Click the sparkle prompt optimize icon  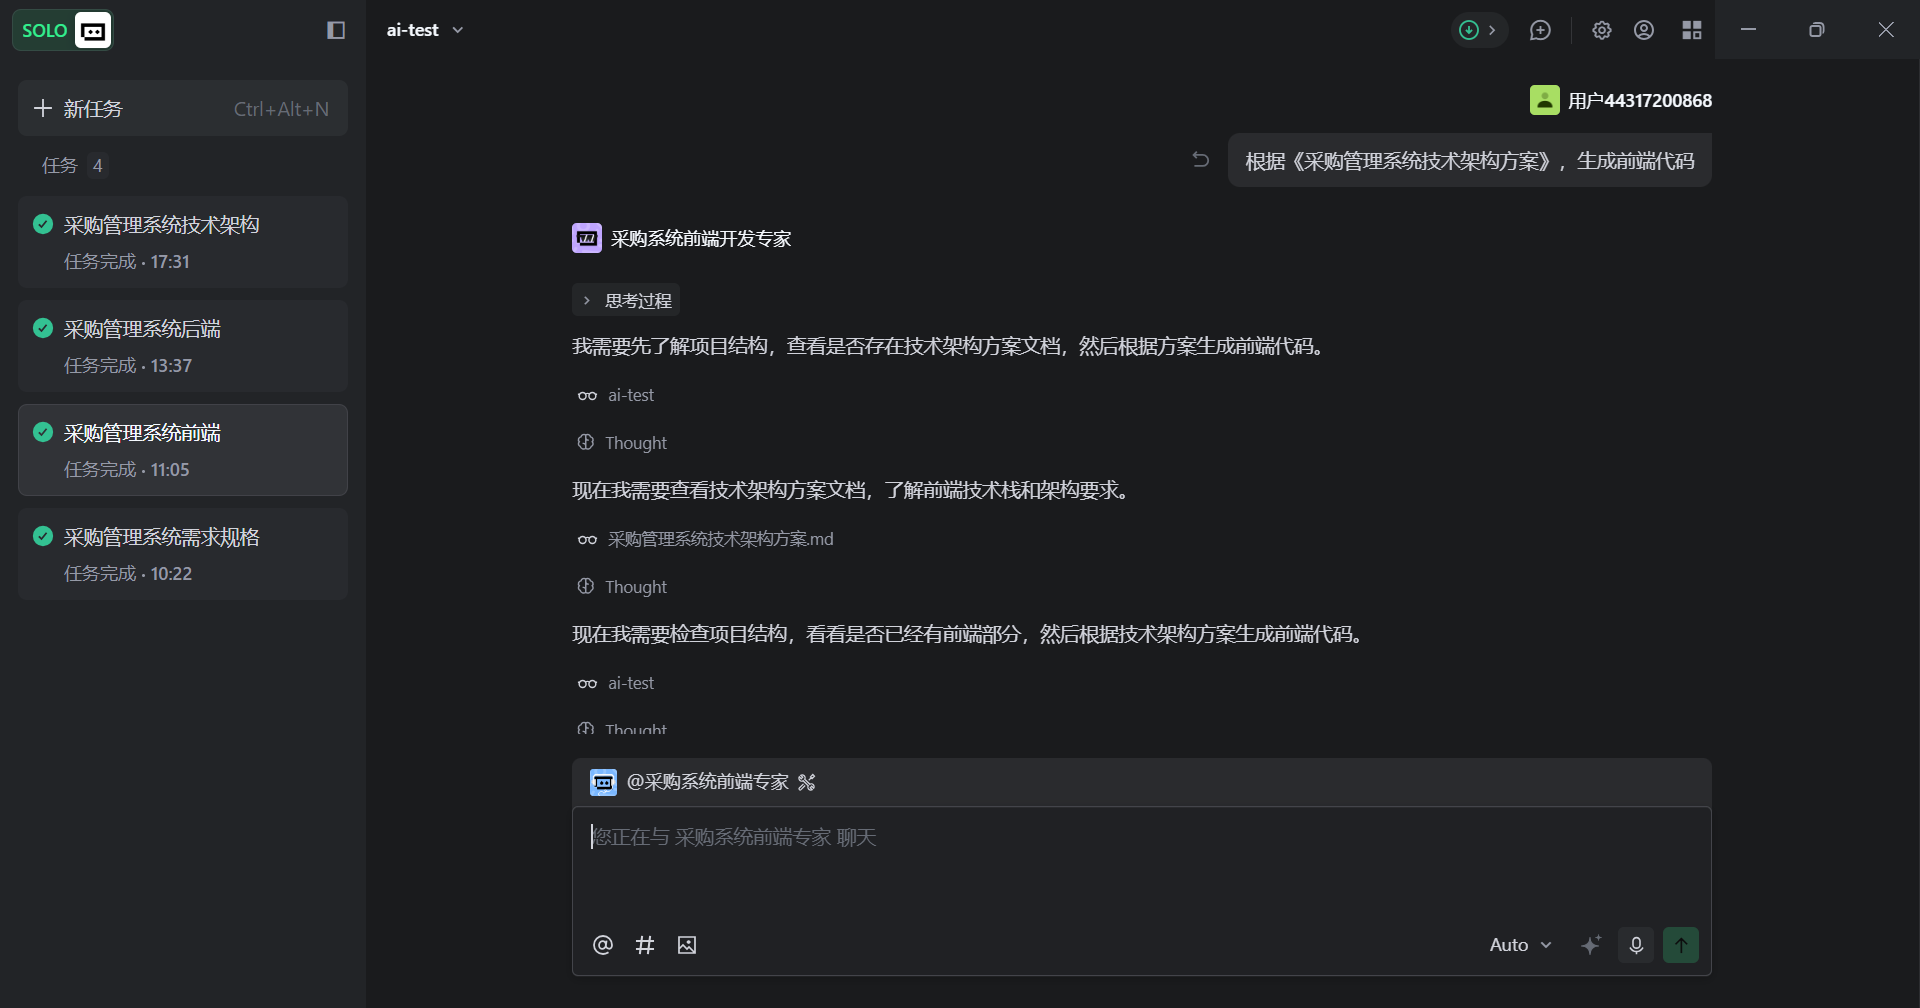(1591, 945)
